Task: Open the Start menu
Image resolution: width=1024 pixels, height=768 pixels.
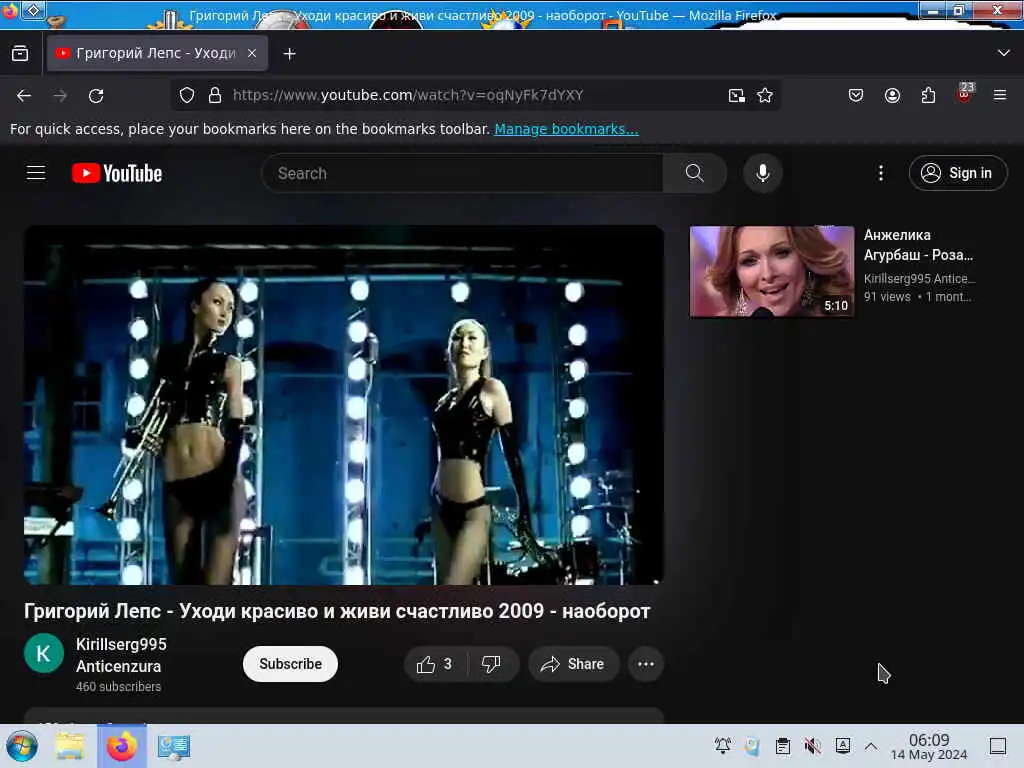Action: 22,746
